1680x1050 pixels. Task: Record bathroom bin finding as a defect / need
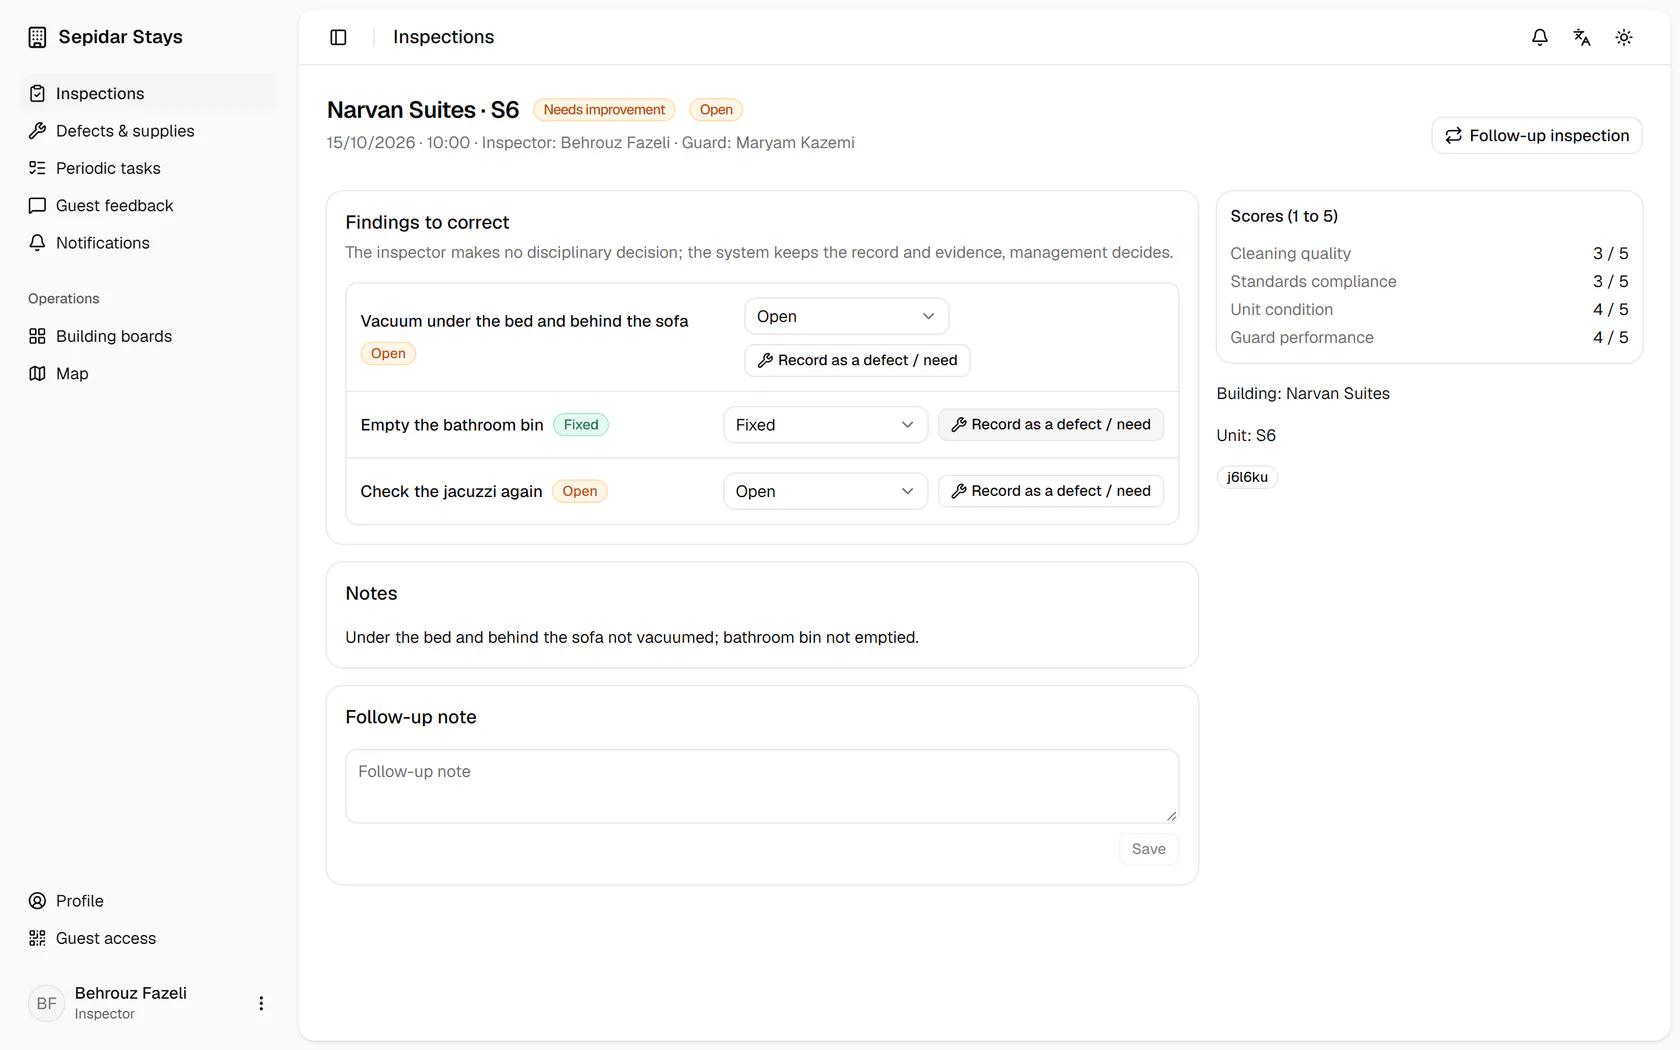(x=1051, y=424)
